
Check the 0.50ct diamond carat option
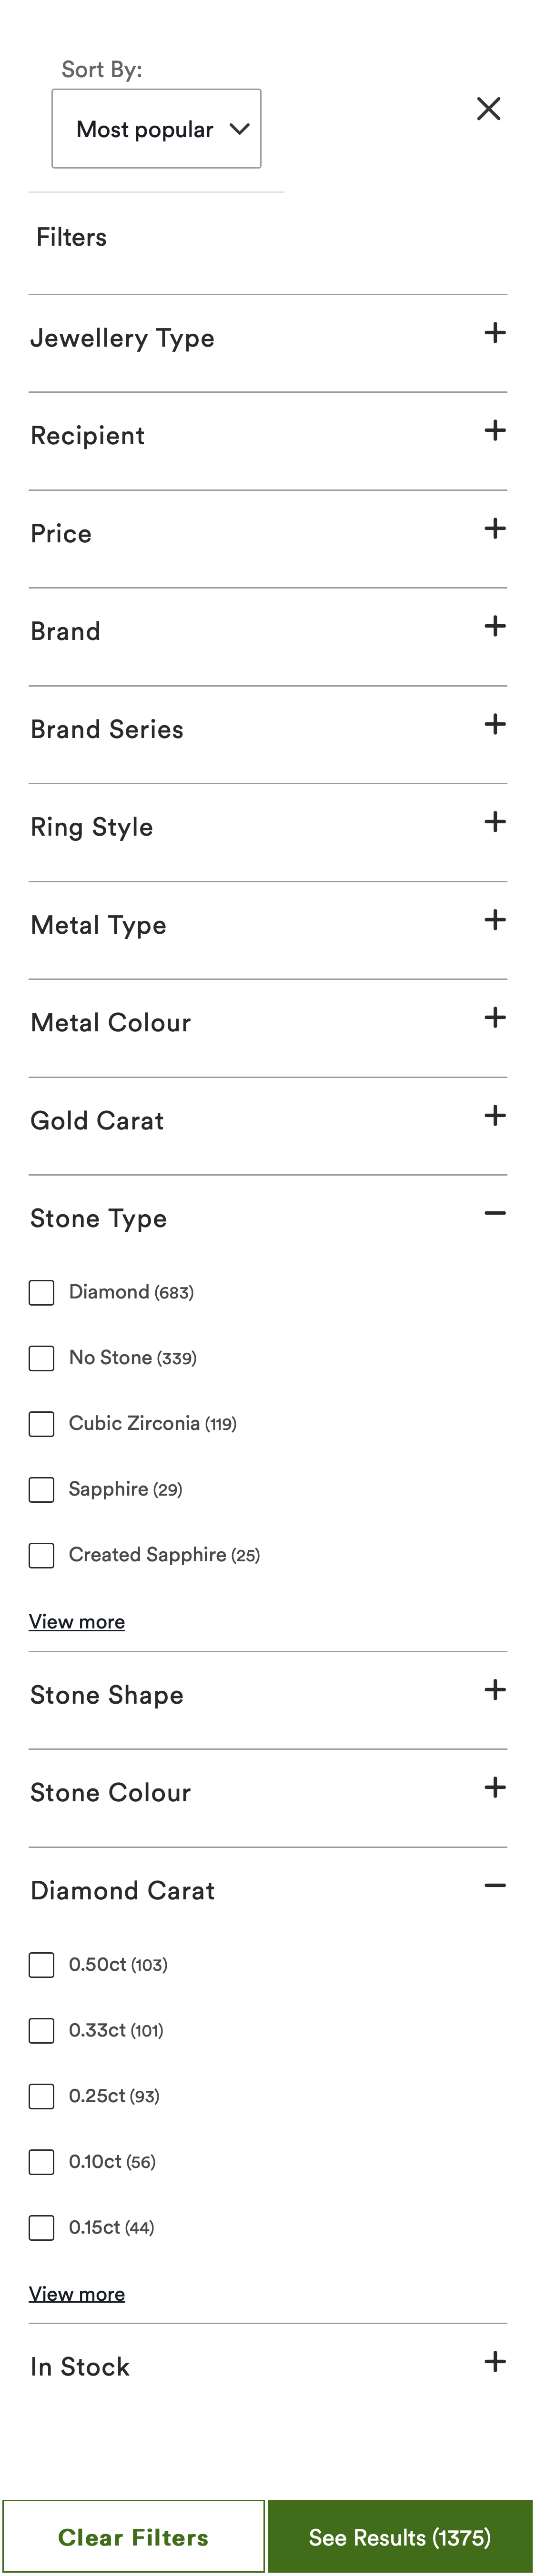42,1965
